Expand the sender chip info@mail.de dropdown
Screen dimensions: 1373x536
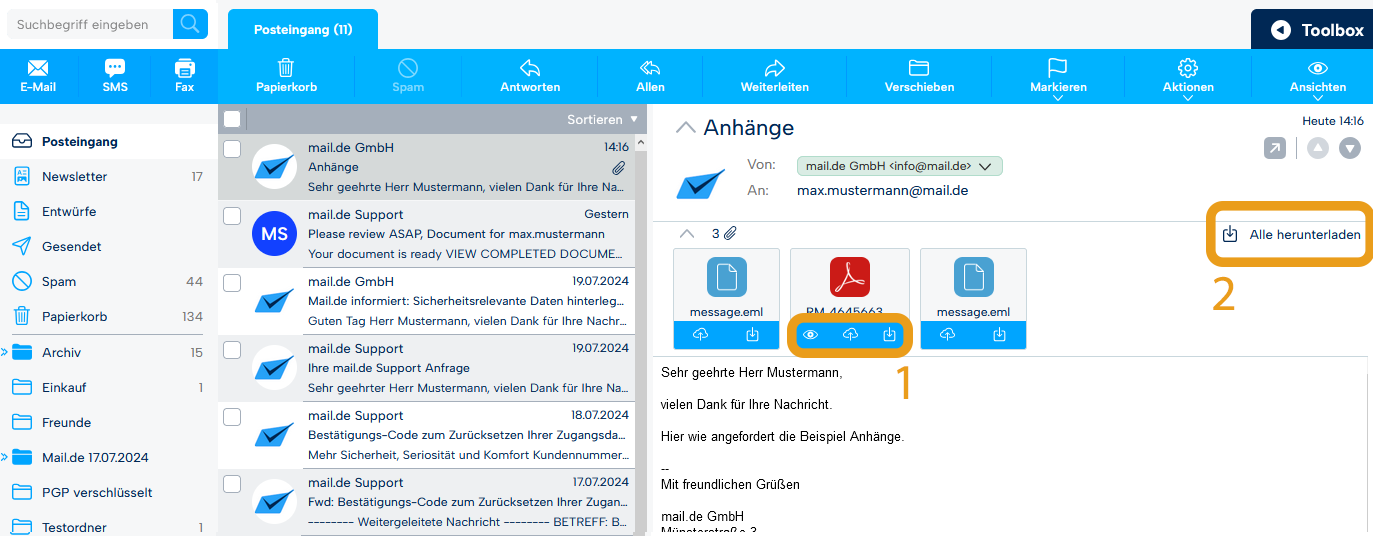tap(899, 166)
